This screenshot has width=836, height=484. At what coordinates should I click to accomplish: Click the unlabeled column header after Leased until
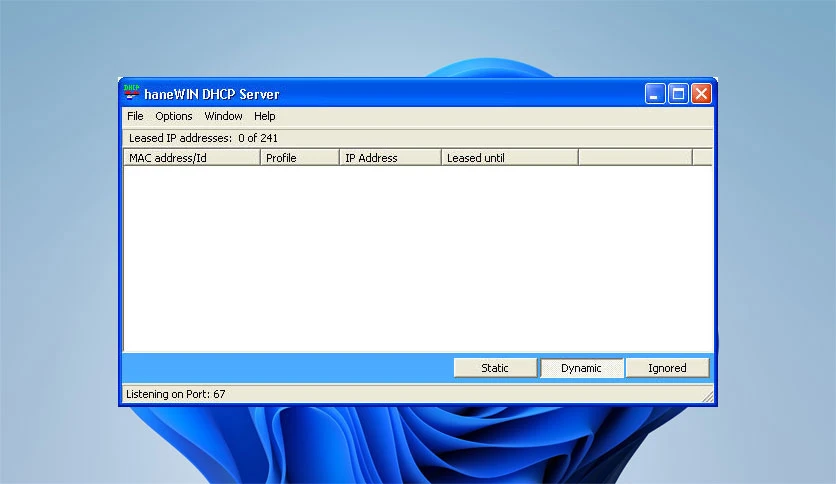click(x=636, y=158)
